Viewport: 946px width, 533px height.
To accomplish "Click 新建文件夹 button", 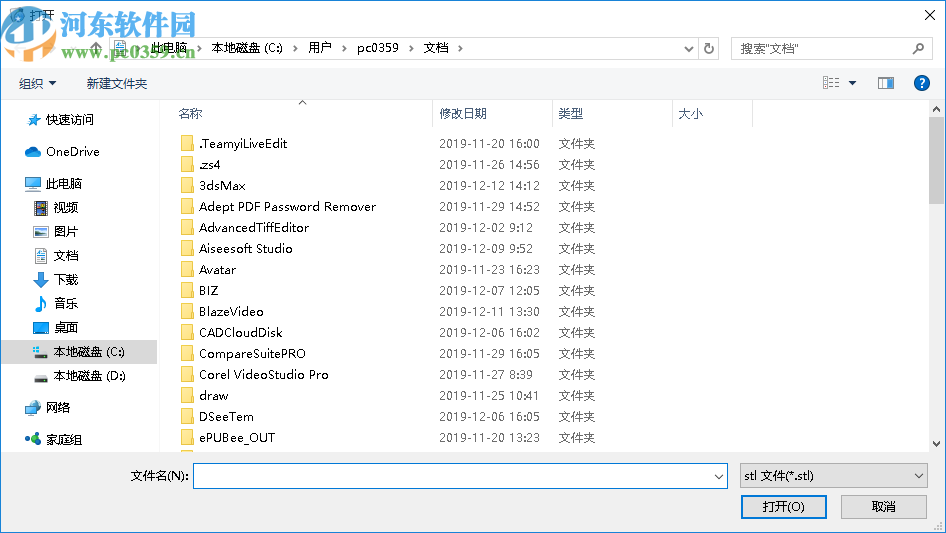I will coord(117,83).
